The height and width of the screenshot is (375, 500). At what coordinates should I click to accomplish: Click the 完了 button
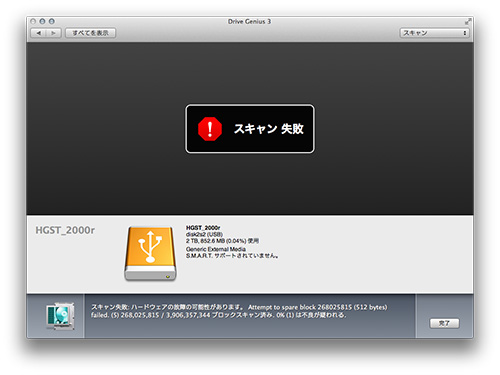pos(444,323)
